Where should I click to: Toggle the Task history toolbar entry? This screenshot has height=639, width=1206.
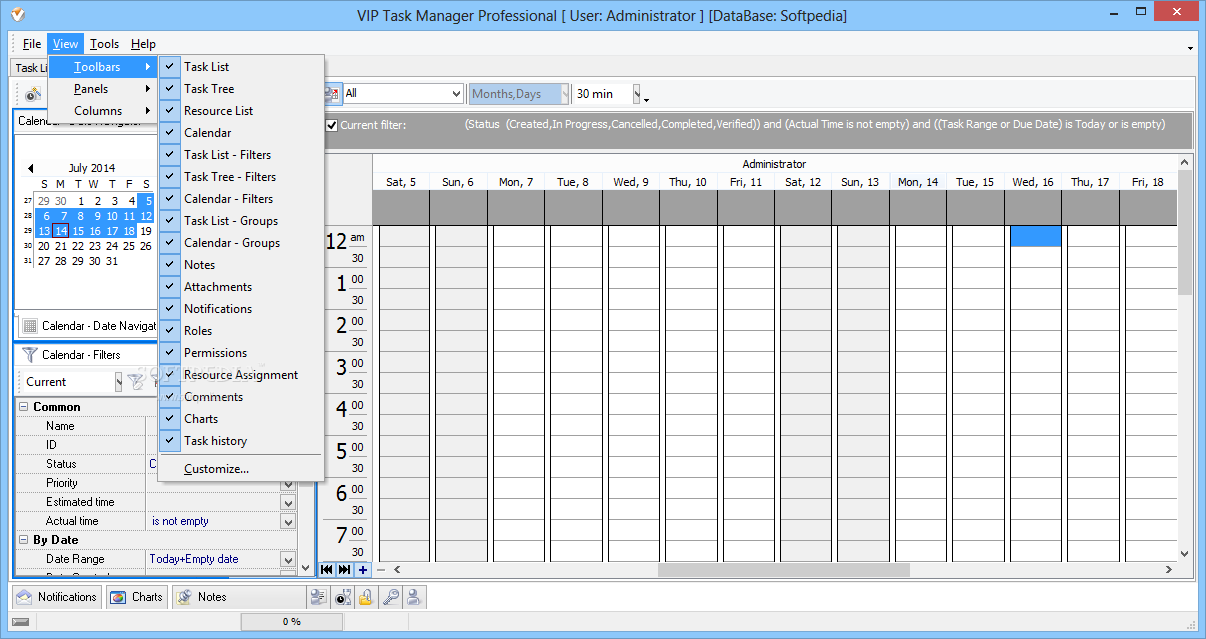point(241,441)
